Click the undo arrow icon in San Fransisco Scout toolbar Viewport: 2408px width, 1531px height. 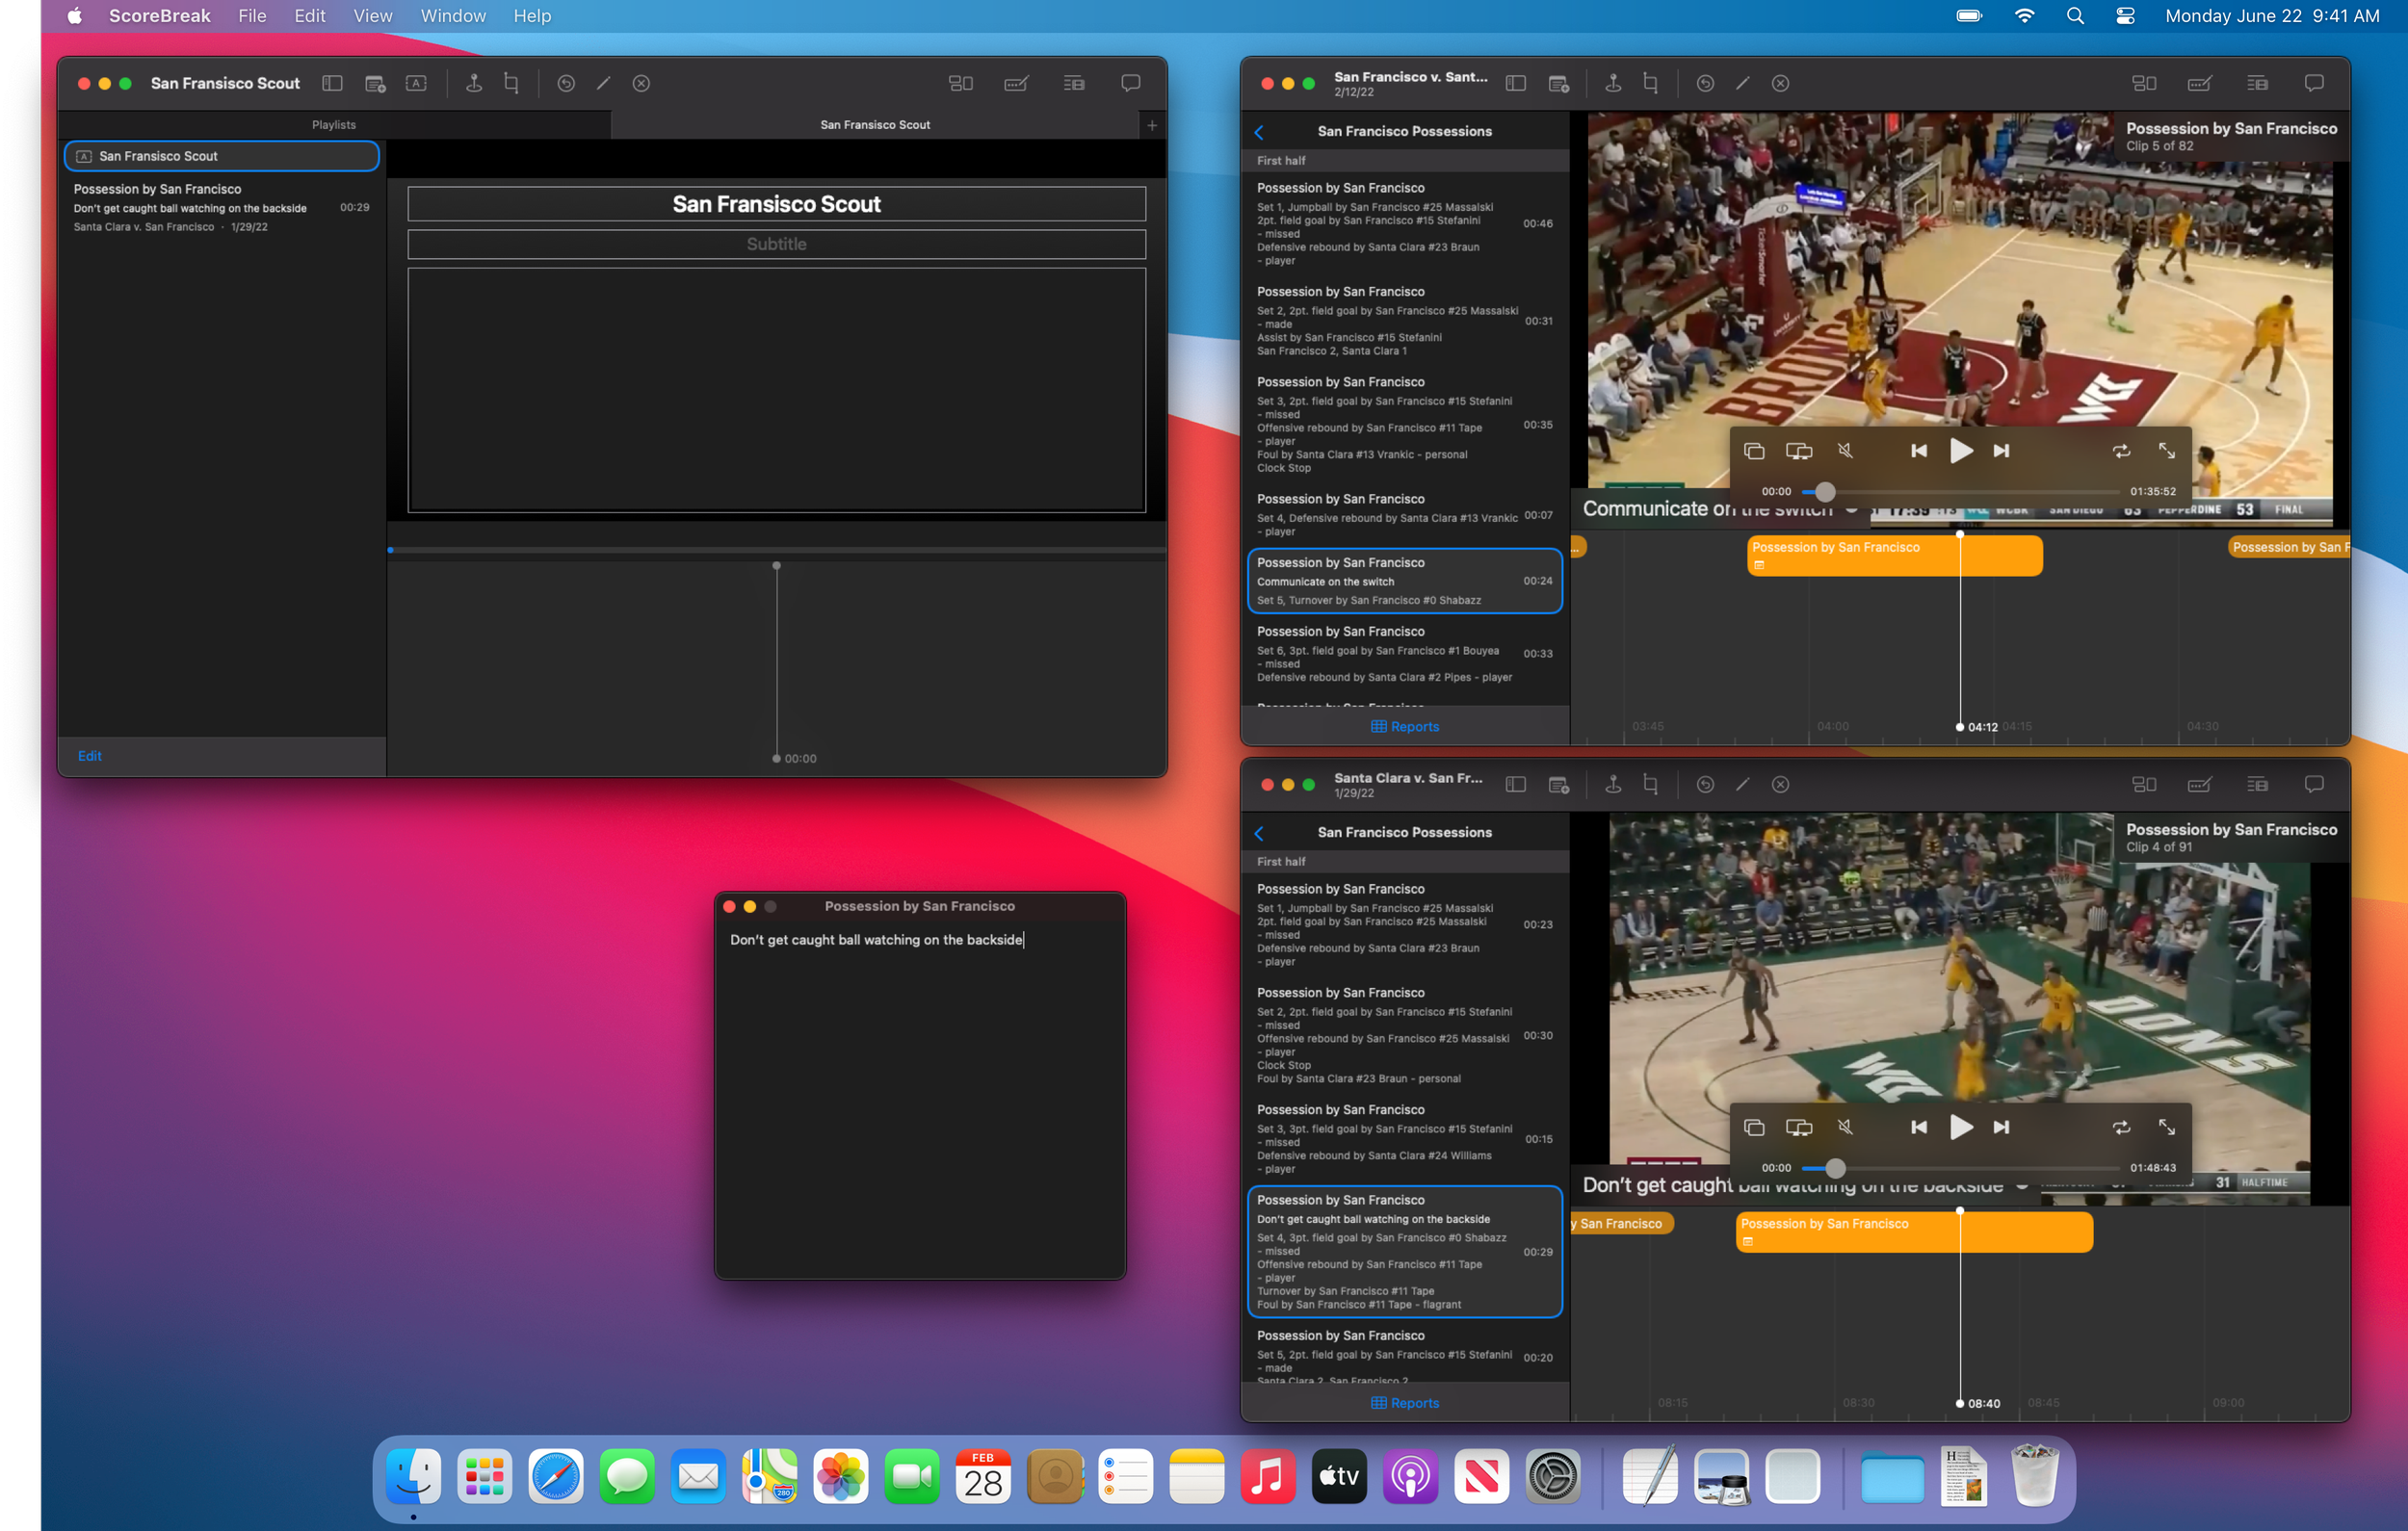566,84
